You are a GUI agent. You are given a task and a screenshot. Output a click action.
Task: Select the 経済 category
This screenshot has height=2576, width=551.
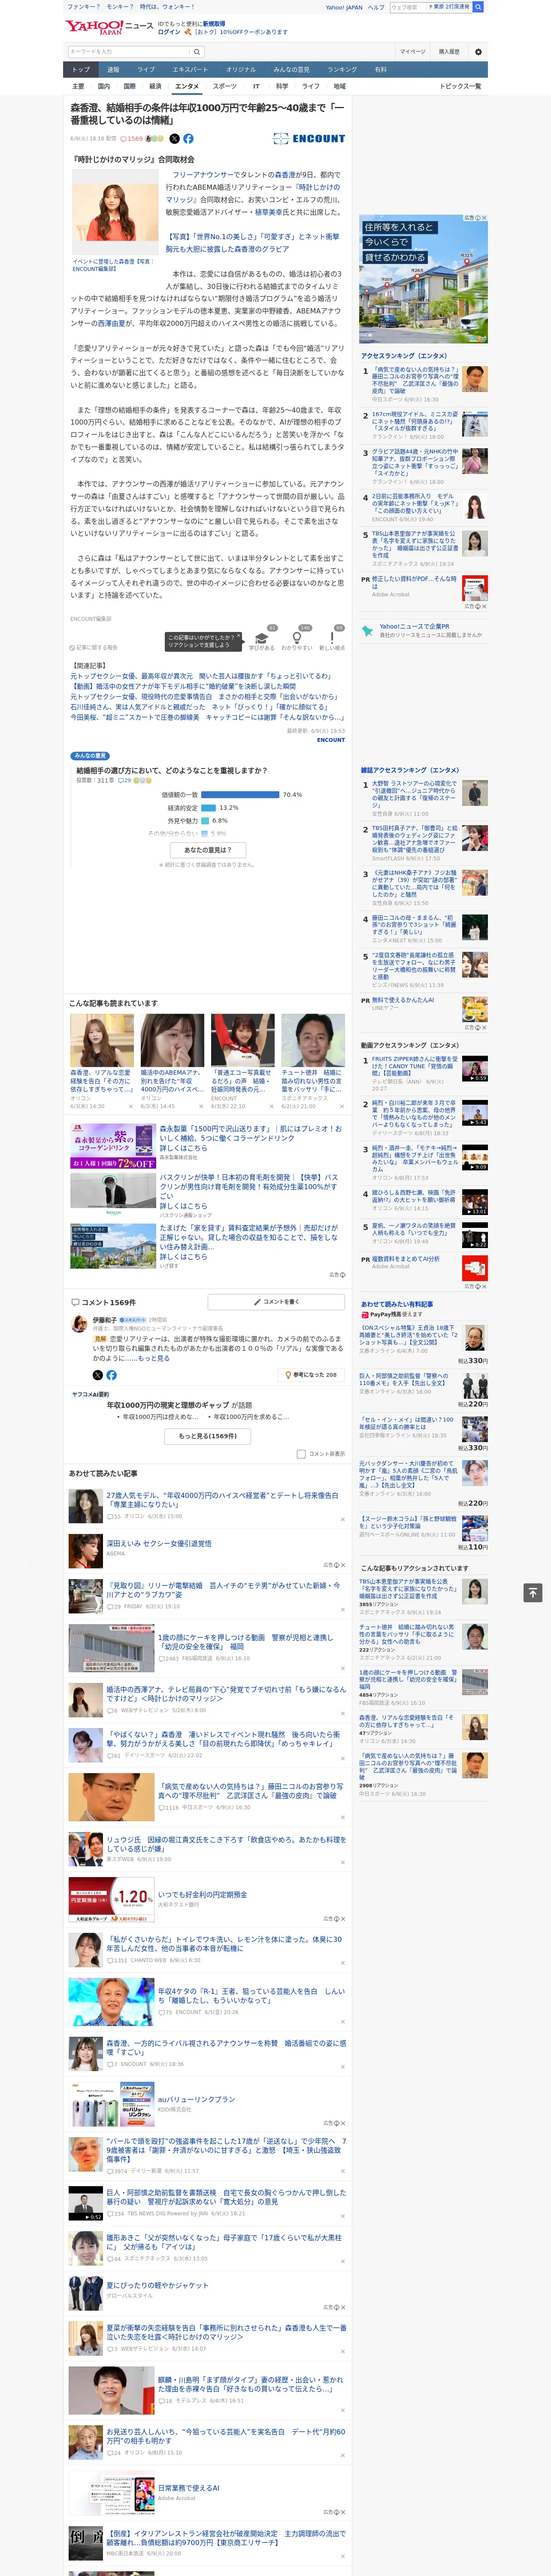(x=155, y=86)
